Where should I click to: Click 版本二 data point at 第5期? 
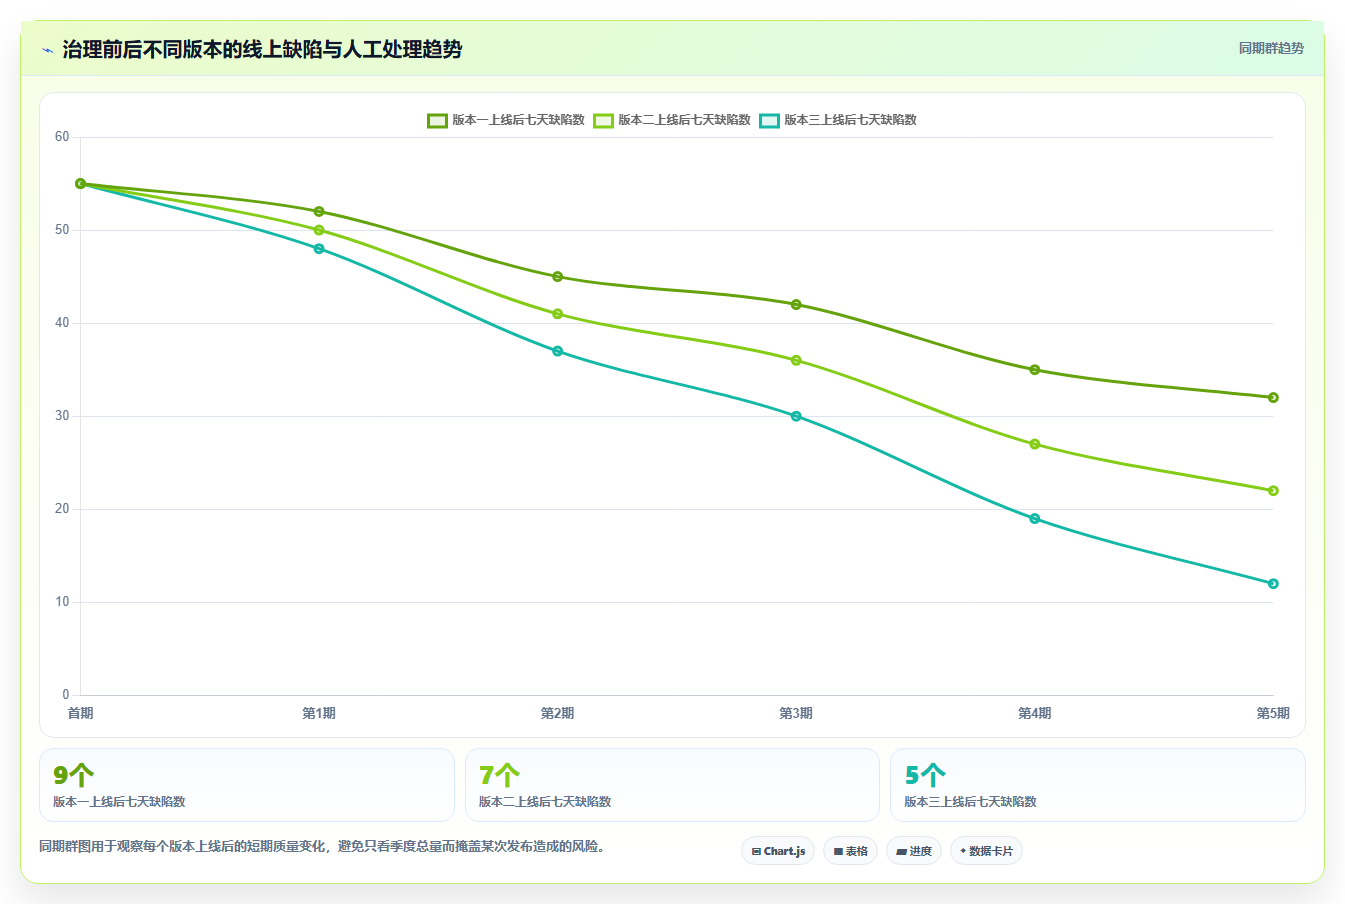pyautogui.click(x=1273, y=491)
